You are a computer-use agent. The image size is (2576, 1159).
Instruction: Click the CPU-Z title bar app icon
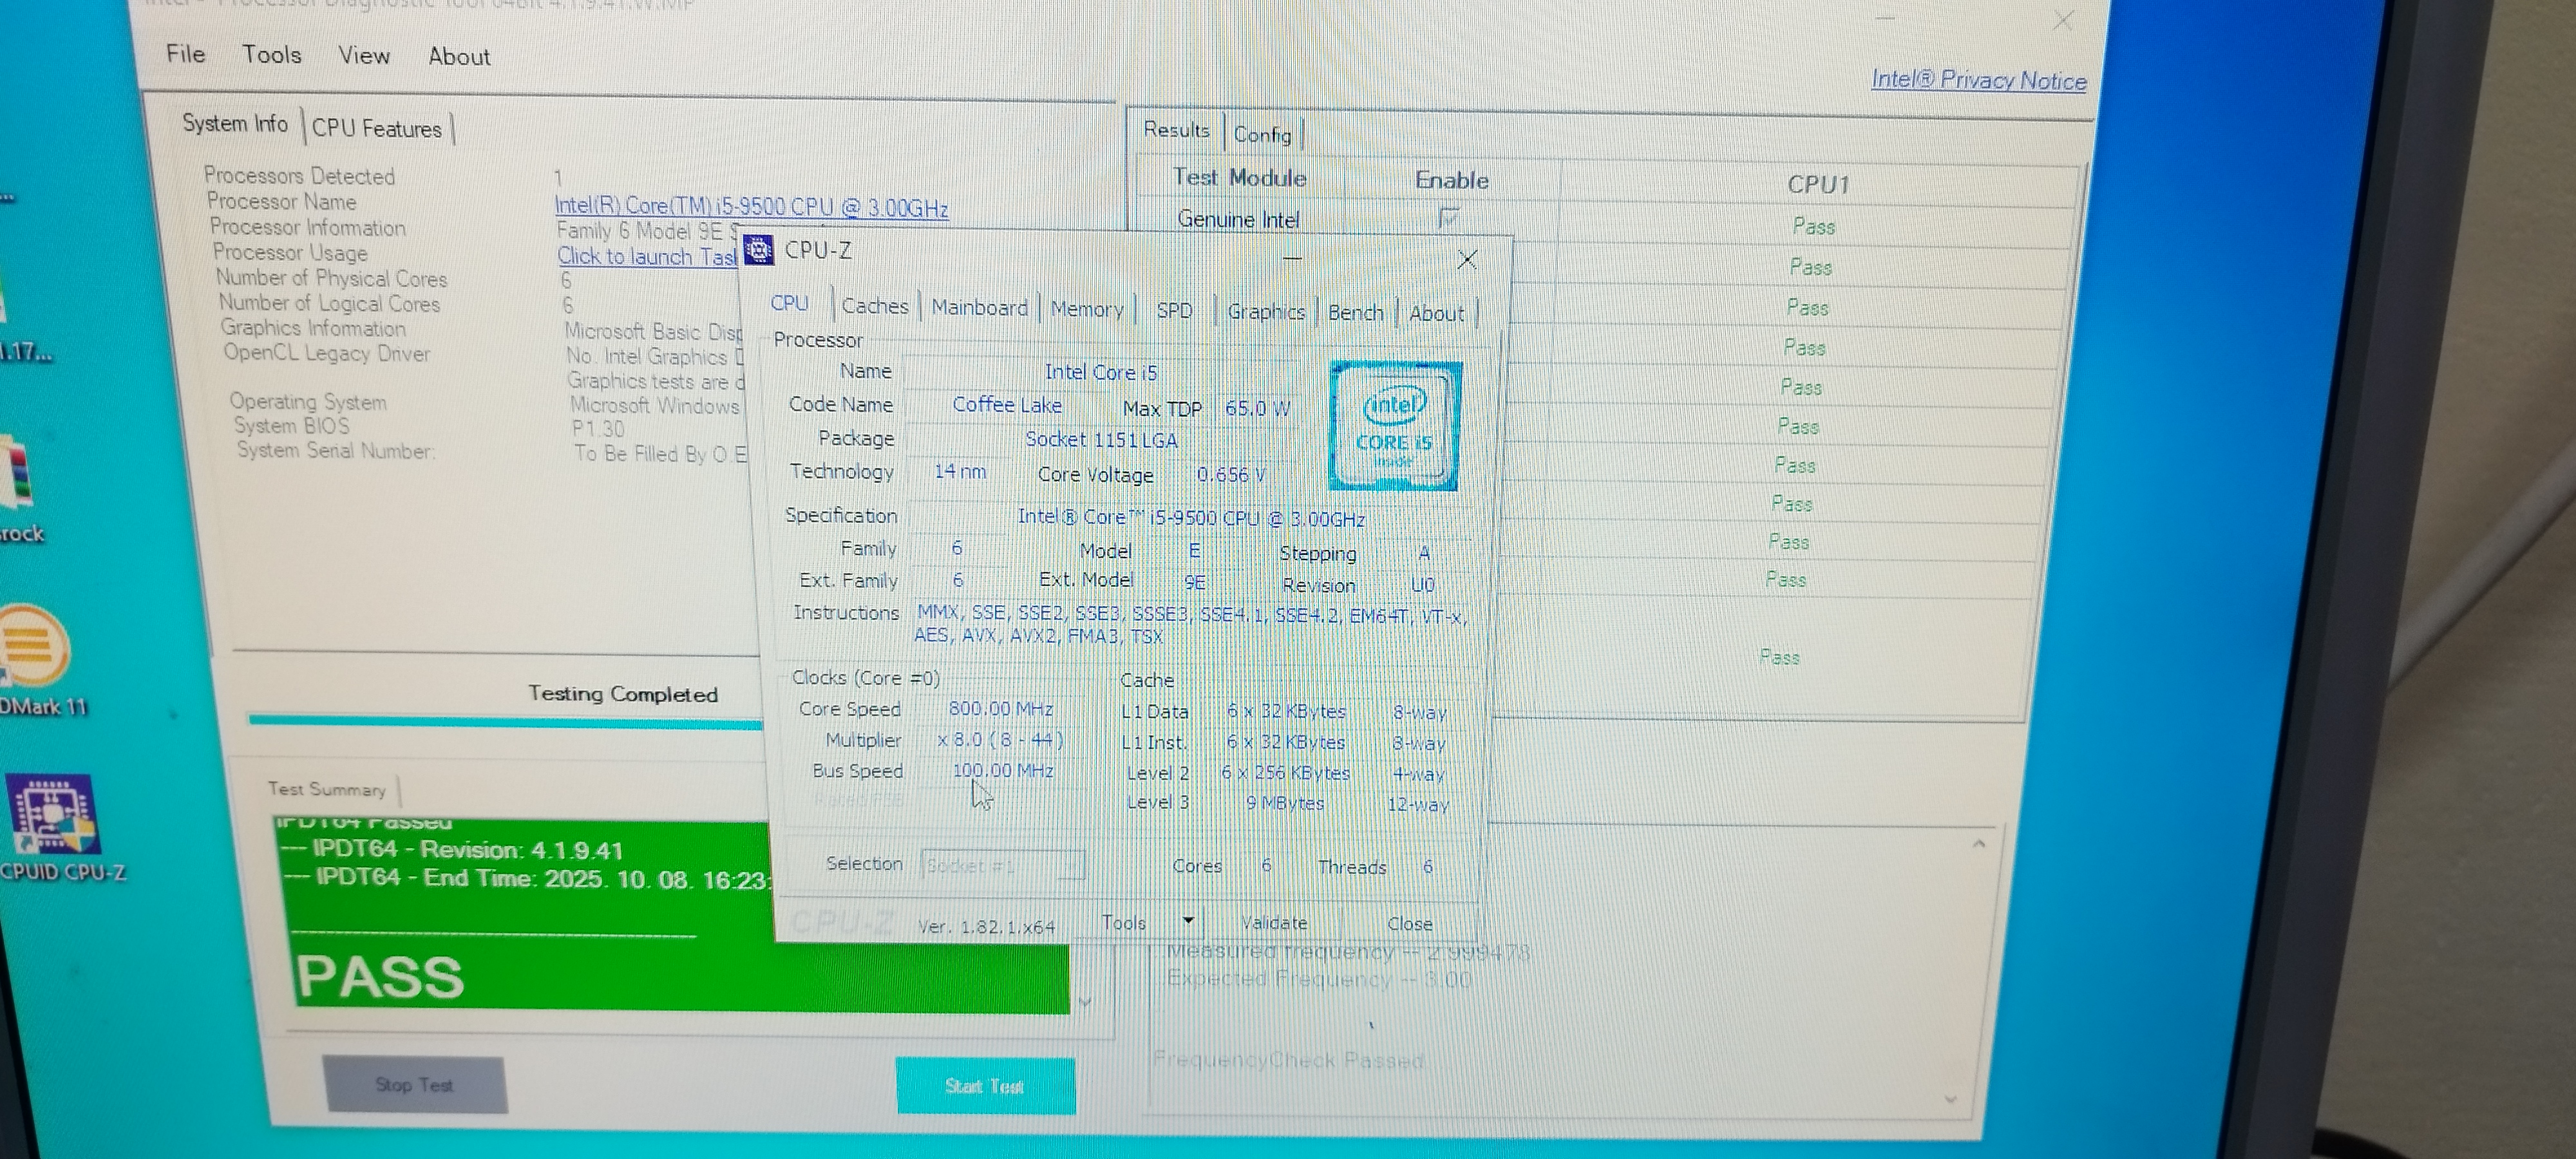pyautogui.click(x=758, y=250)
